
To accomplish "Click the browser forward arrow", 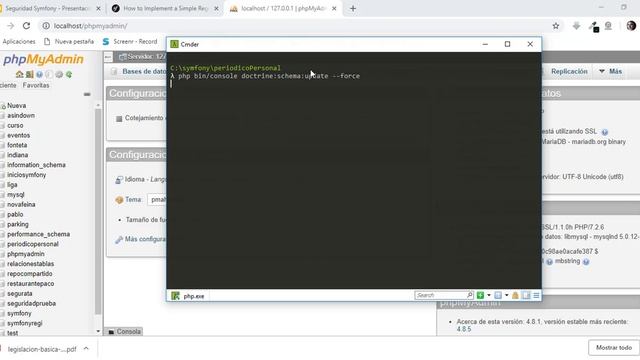I will 10,26.
